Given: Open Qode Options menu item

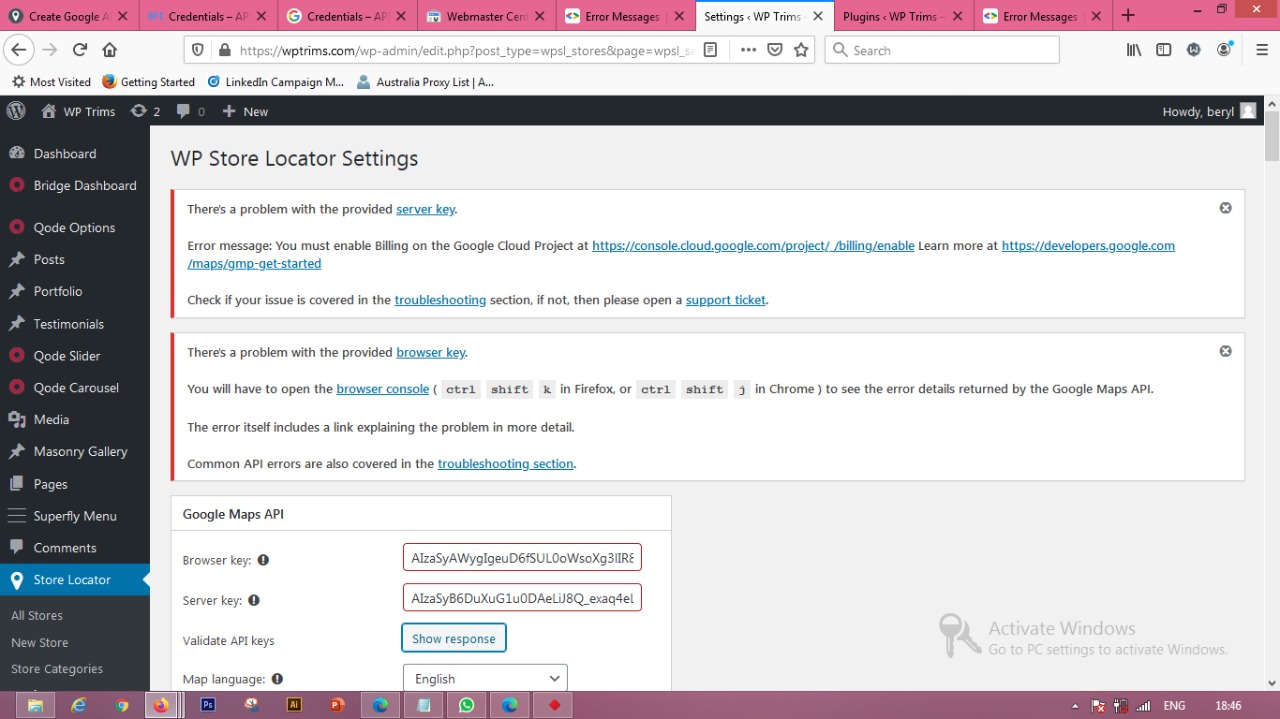Looking at the screenshot, I should [x=75, y=227].
